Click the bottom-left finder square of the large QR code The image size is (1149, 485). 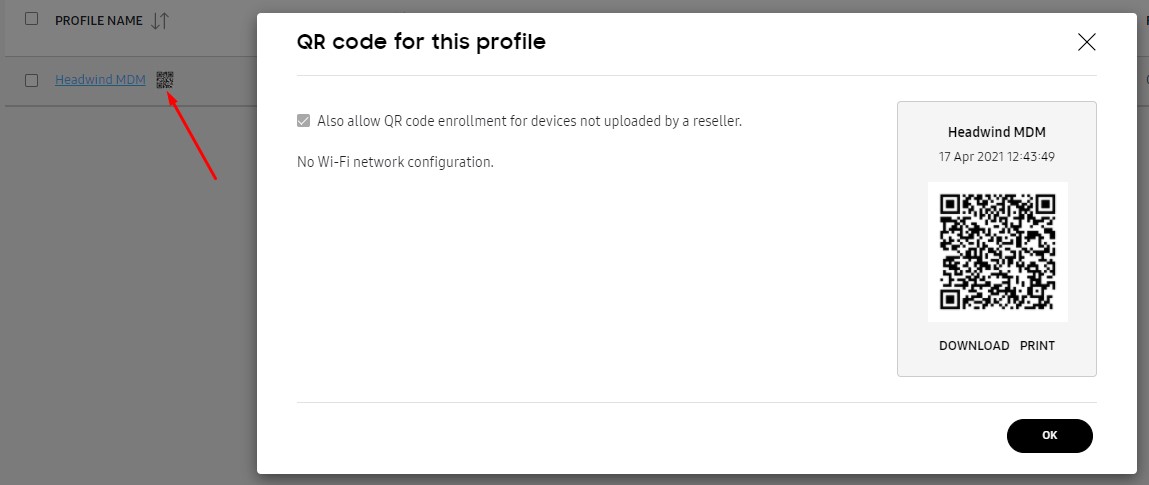(x=951, y=298)
